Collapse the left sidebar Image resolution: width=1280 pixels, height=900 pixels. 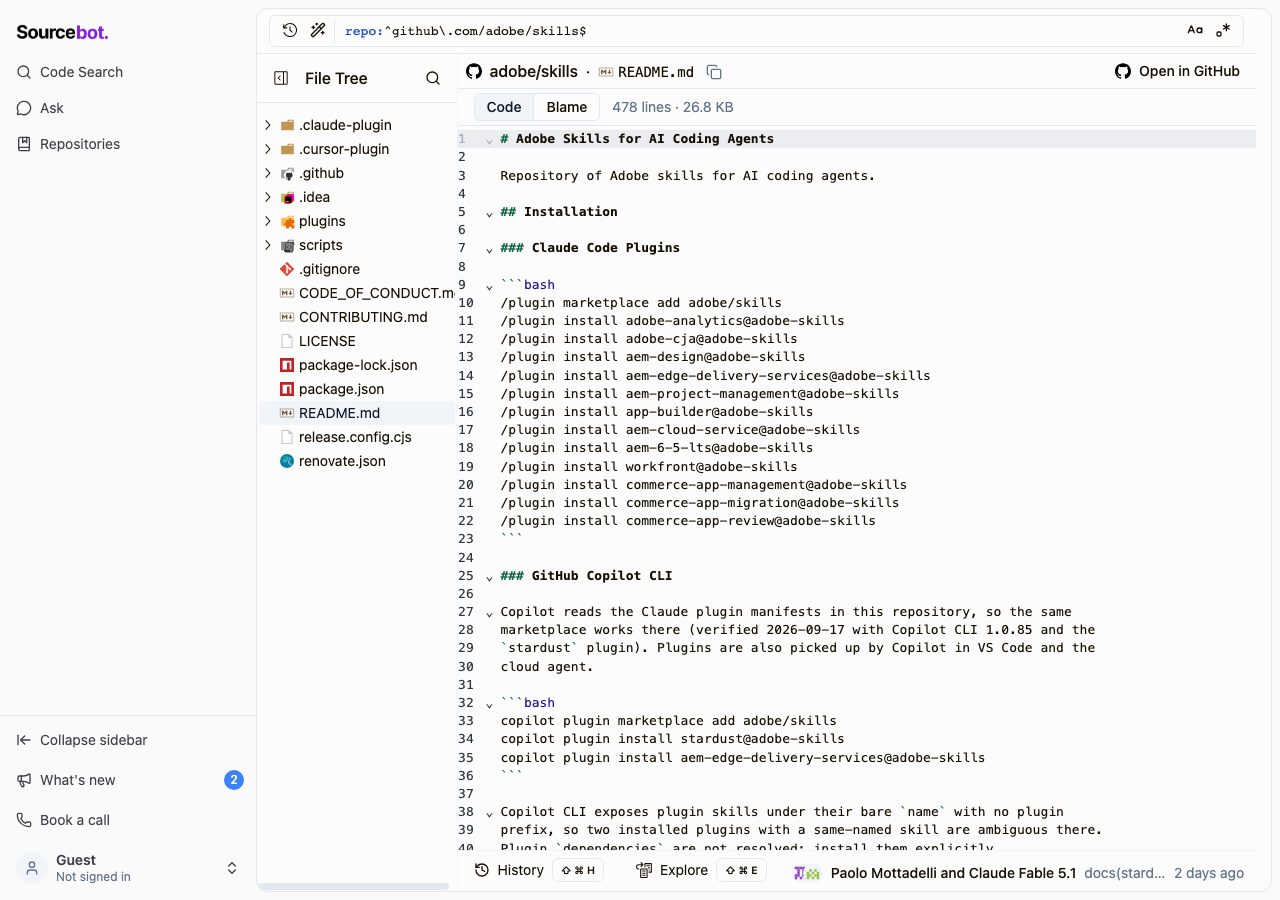82,740
